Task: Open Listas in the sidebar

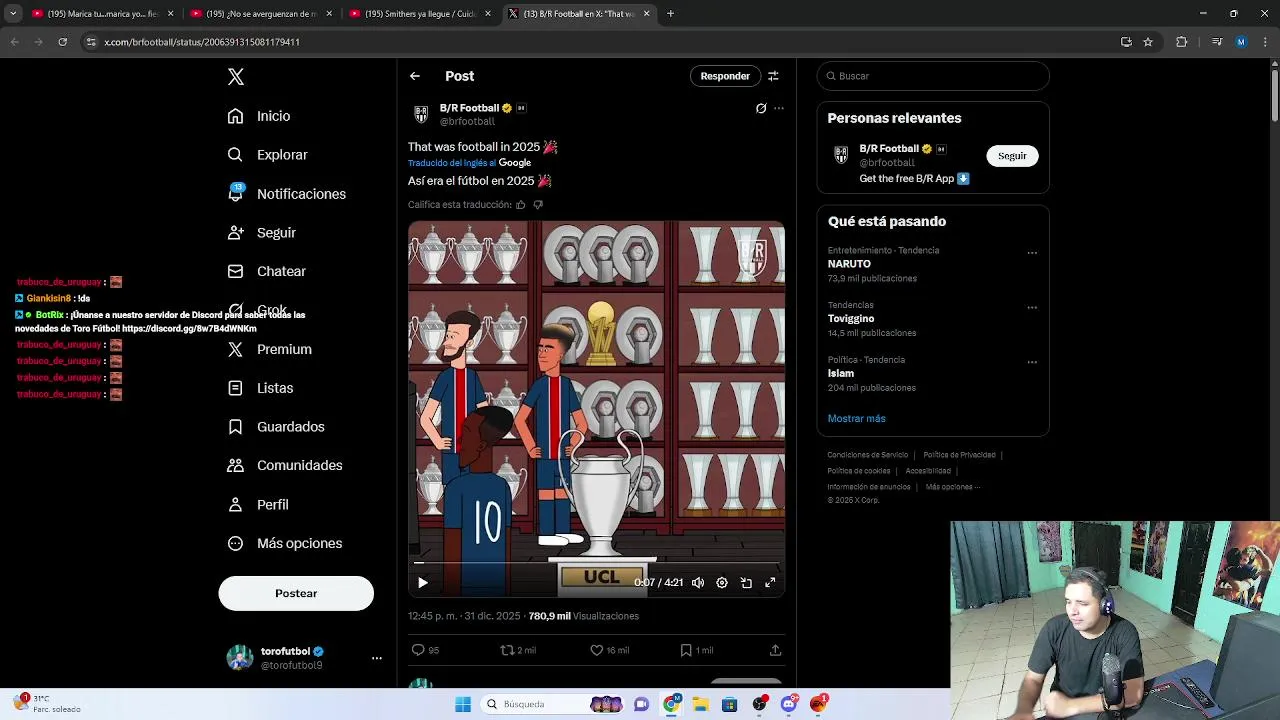Action: tap(261, 388)
